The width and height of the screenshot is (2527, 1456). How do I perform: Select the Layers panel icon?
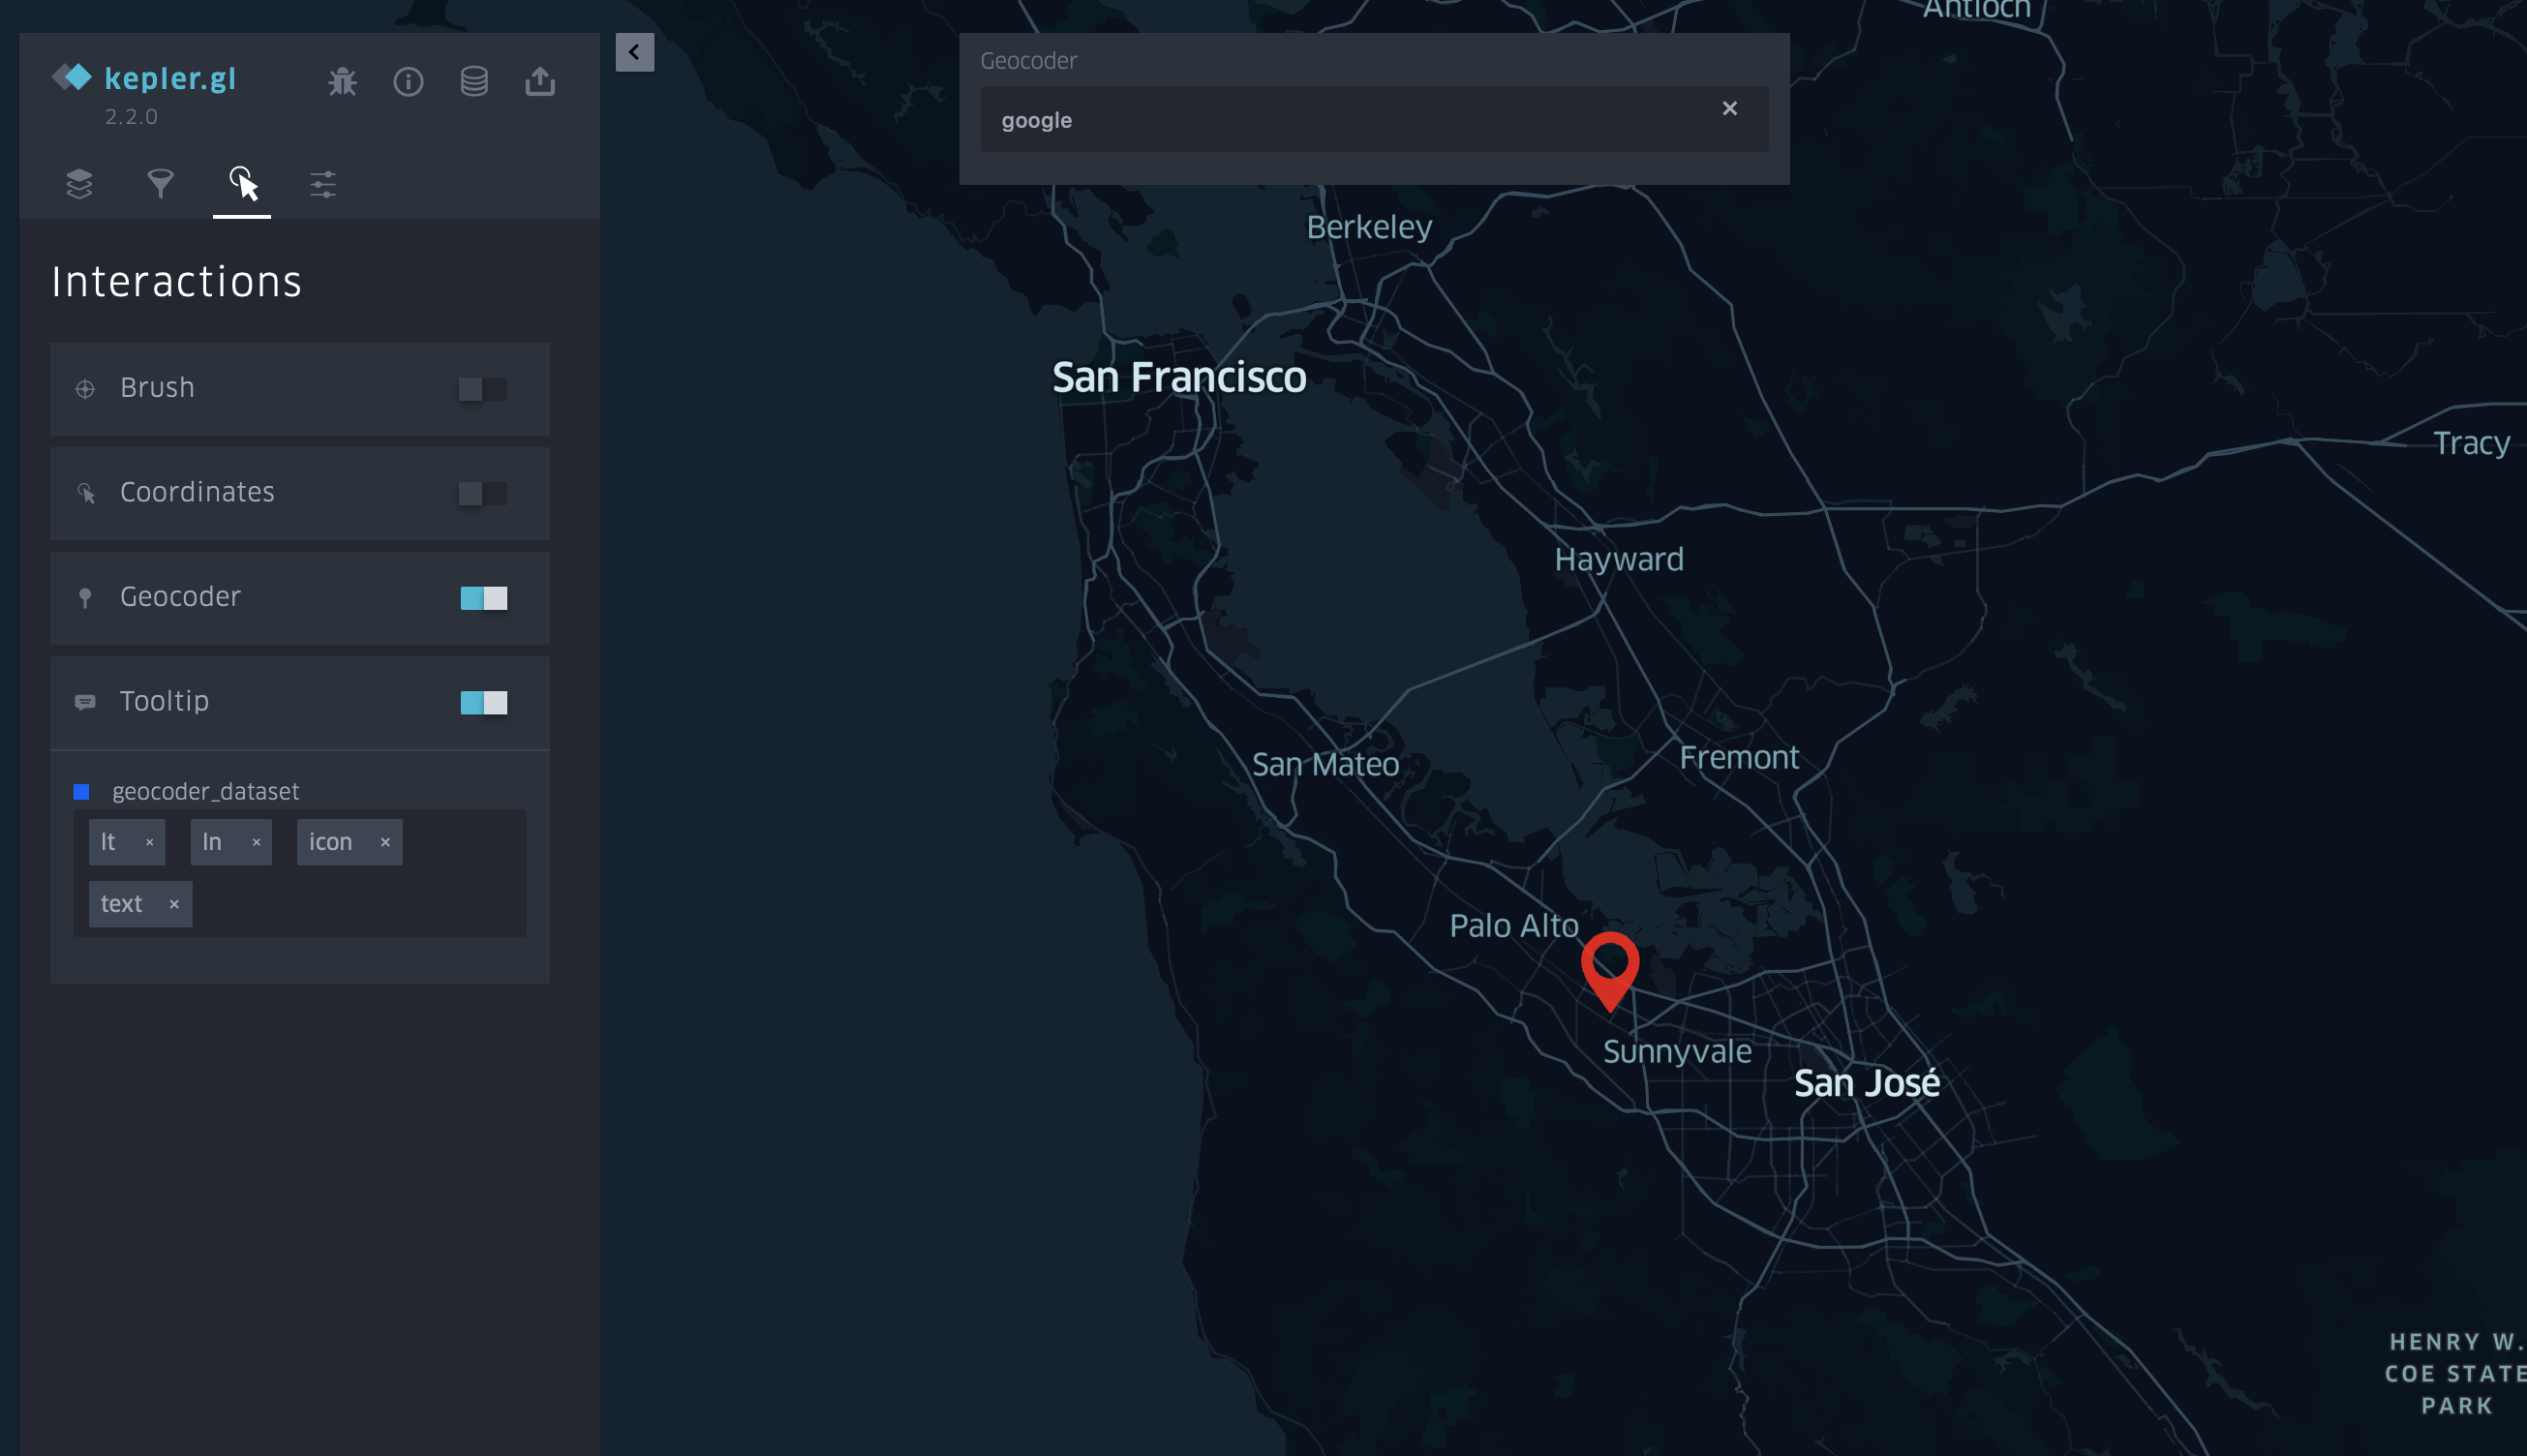coord(80,184)
